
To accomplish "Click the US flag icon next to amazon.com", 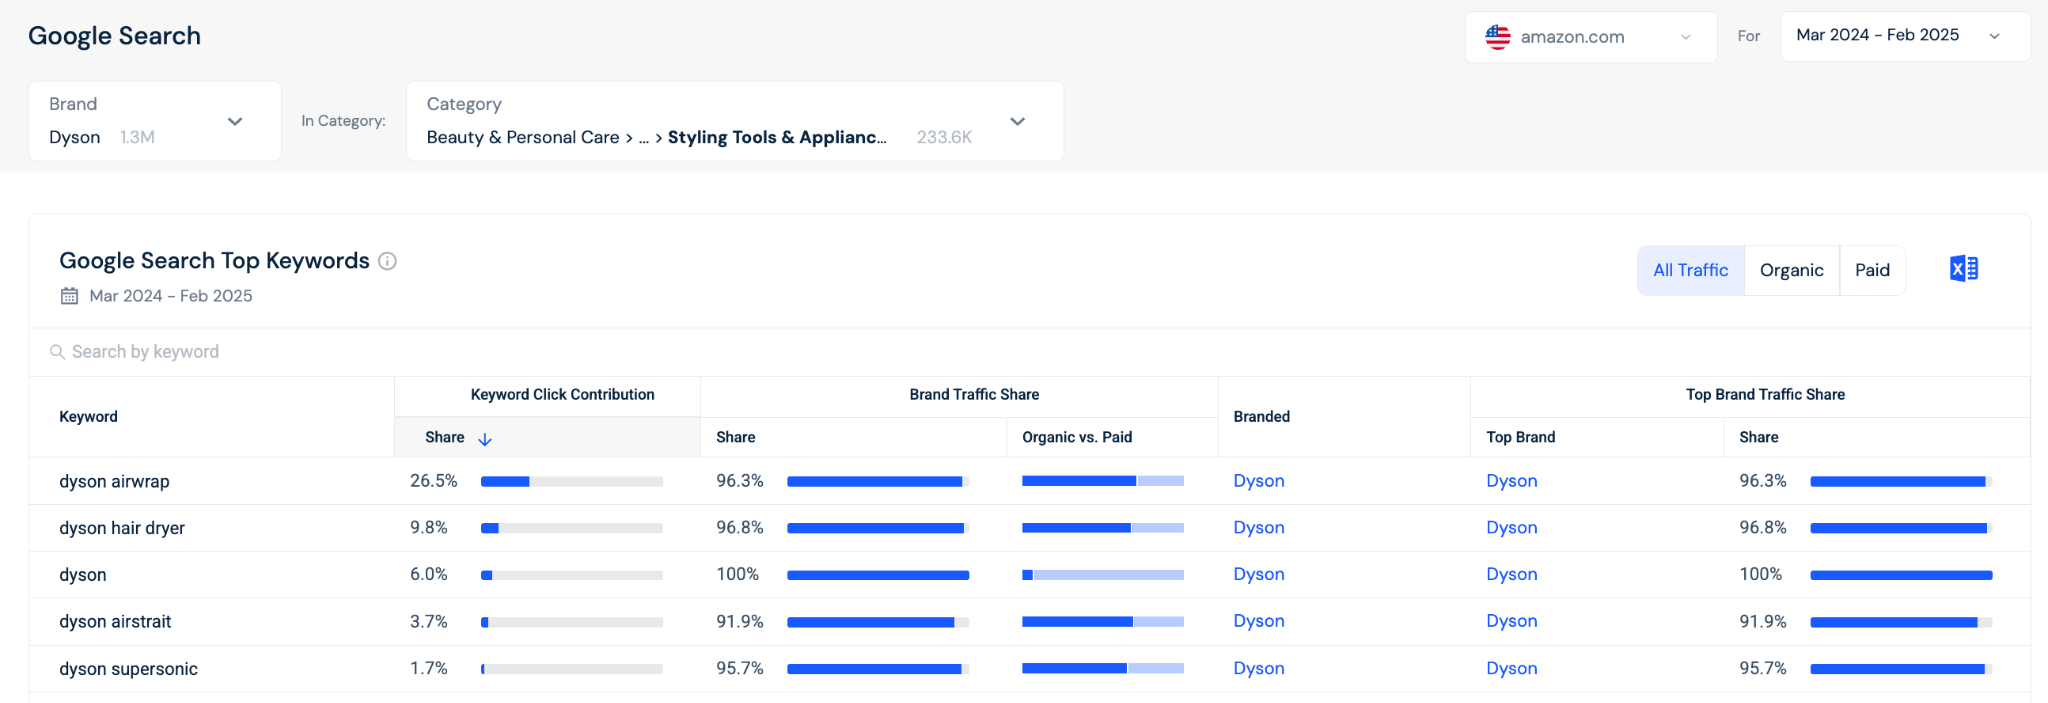I will [1497, 37].
